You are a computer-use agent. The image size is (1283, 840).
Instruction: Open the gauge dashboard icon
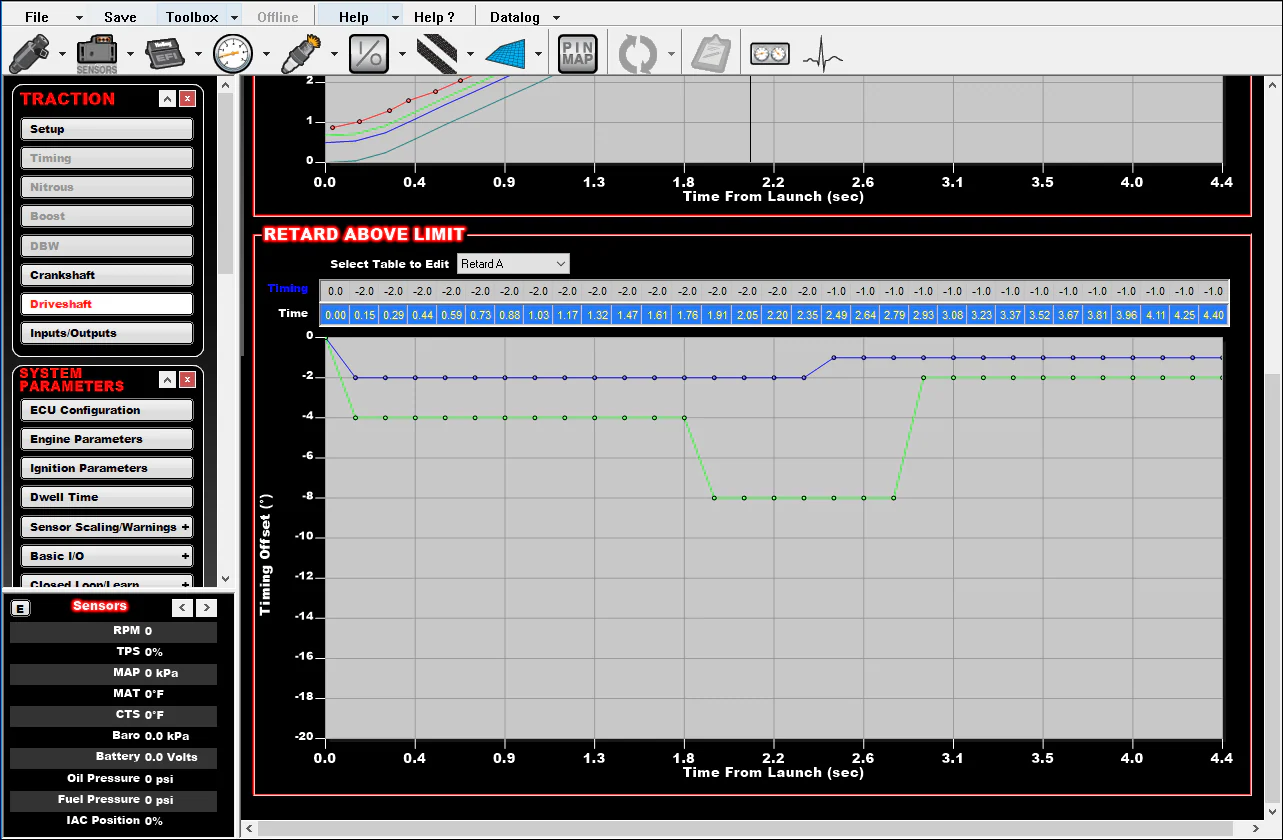tap(232, 52)
